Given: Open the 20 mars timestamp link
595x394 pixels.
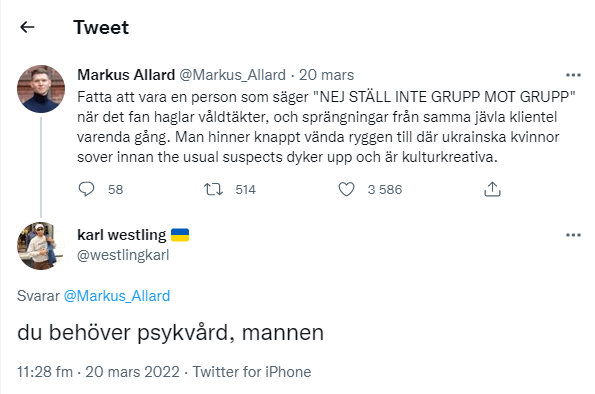Looking at the screenshot, I should pos(326,75).
